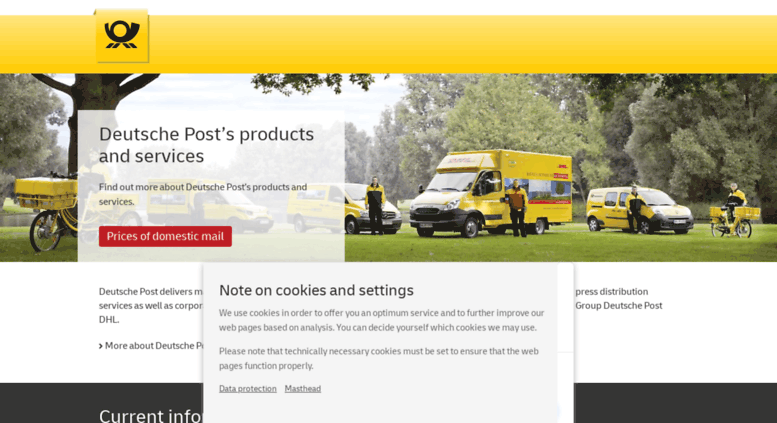Click the Deutsche Post delivers intro paragraph
Viewport: 777px width, 423px height.
tap(151, 305)
